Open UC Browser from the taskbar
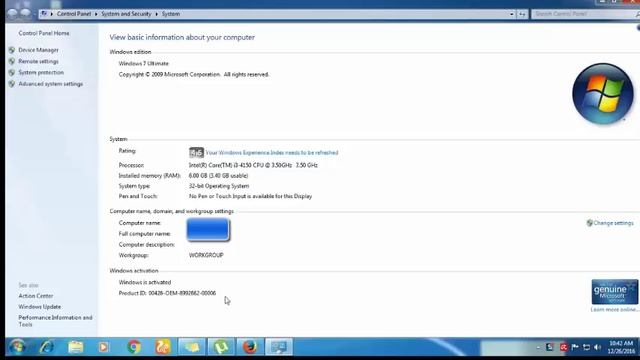Image resolution: width=640 pixels, height=360 pixels. coord(163,347)
